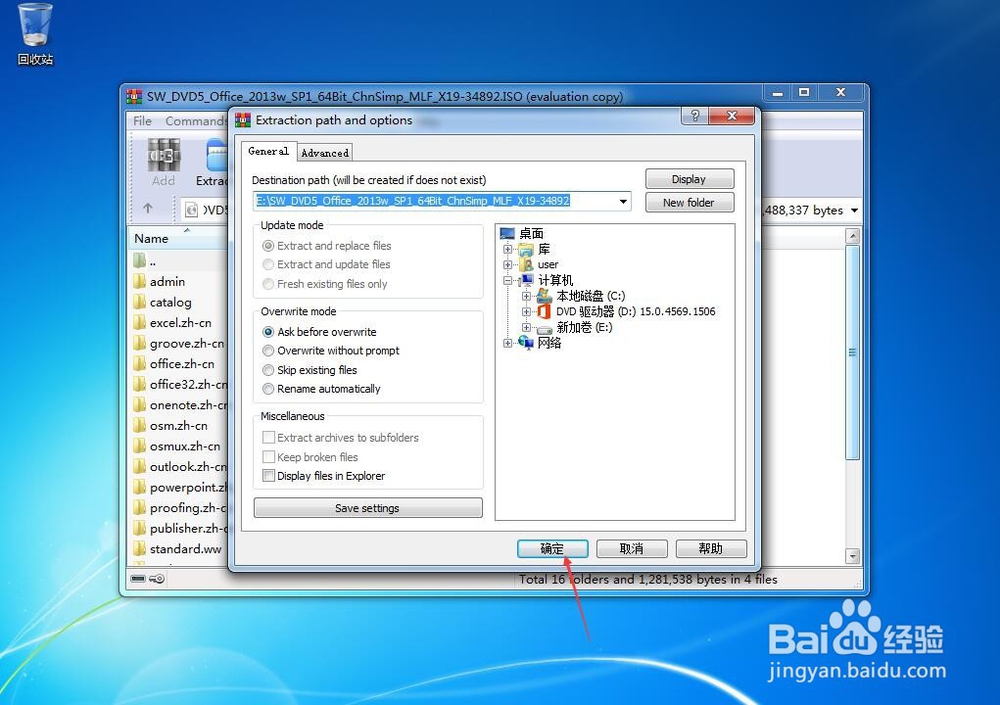Select the admin folder icon
1000x705 pixels.
pyautogui.click(x=140, y=281)
